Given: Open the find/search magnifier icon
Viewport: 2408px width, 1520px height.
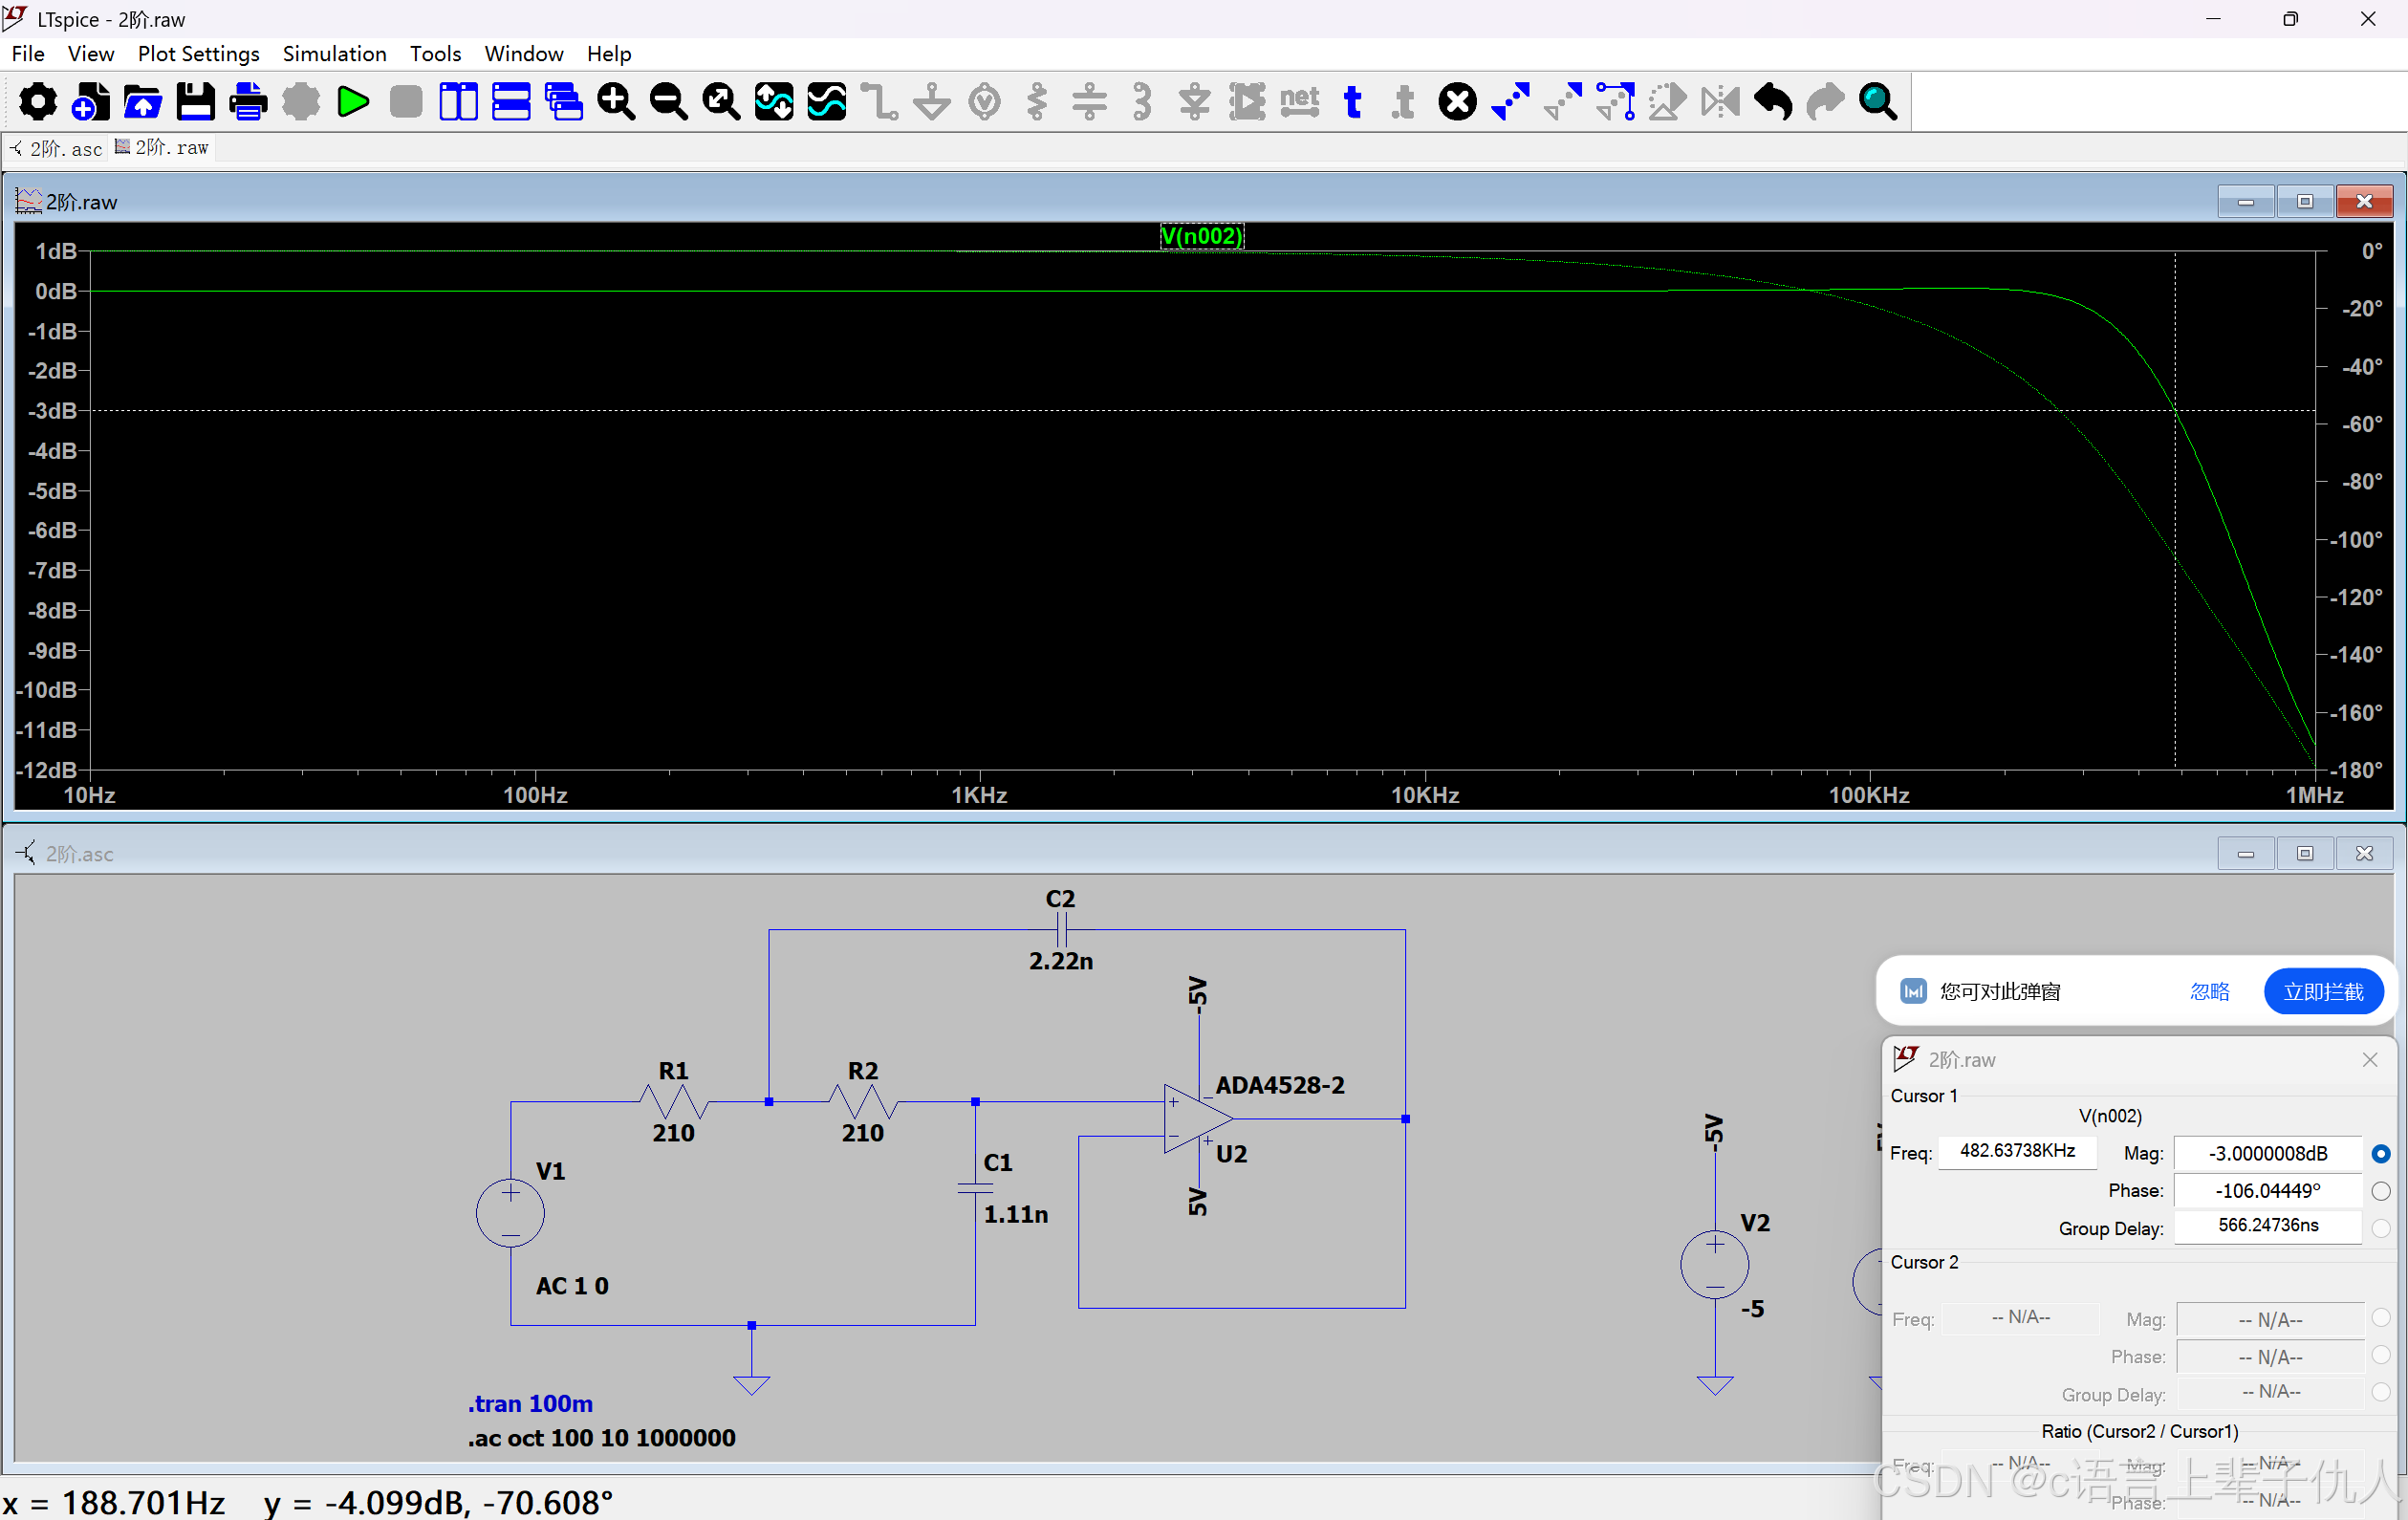Looking at the screenshot, I should (1878, 102).
